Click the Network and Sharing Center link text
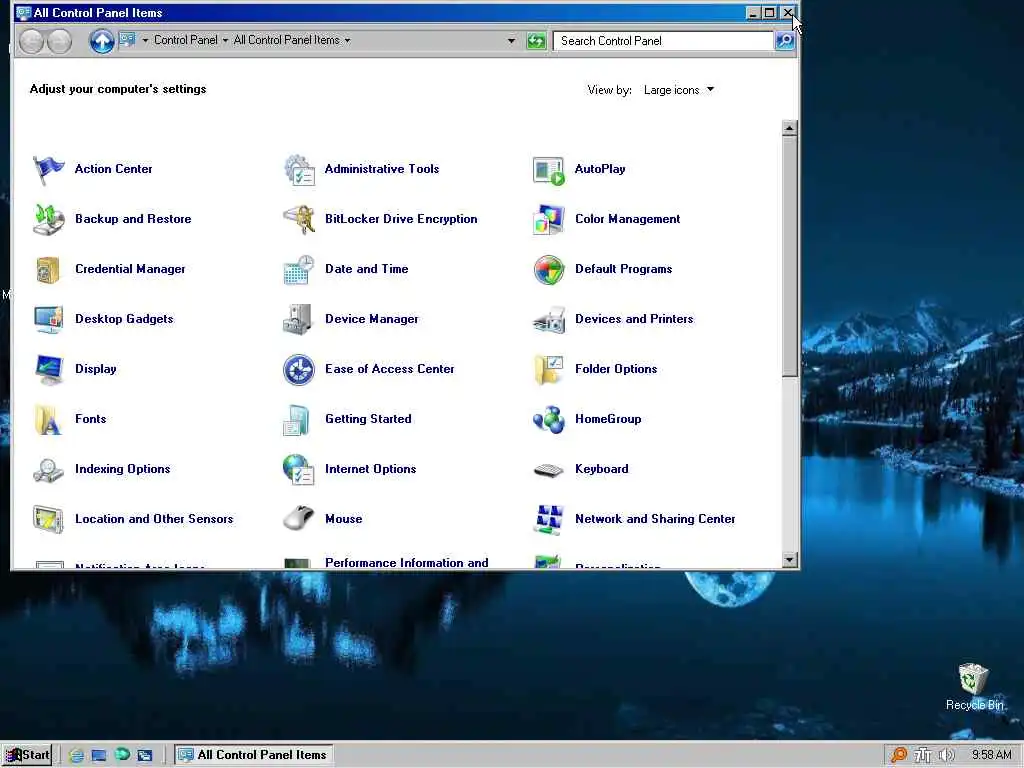 point(655,519)
